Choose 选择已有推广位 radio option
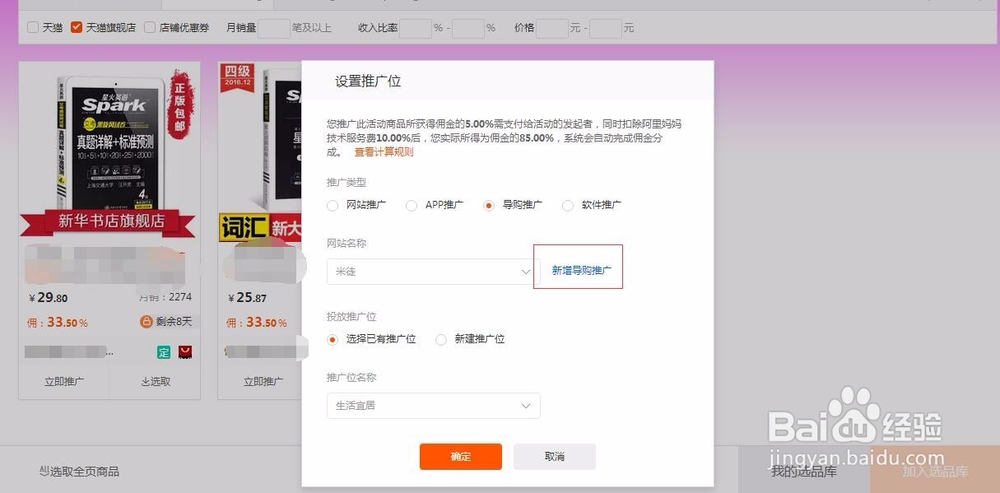The height and width of the screenshot is (493, 1000). 332,339
